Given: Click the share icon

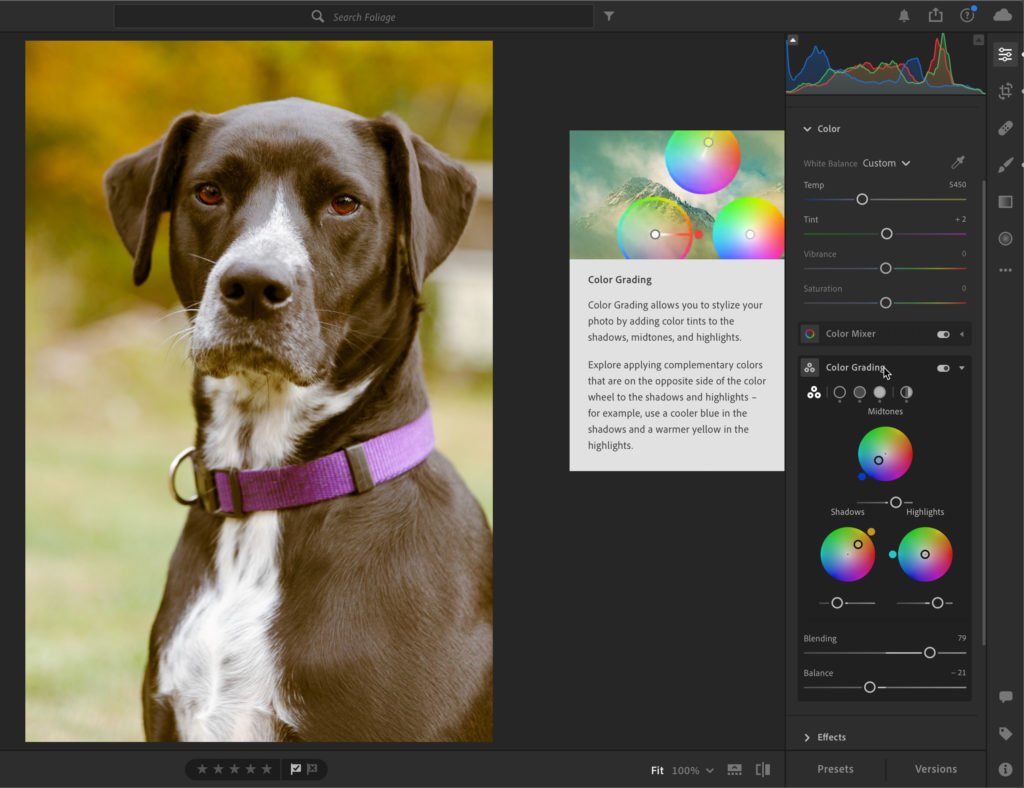Looking at the screenshot, I should [935, 15].
